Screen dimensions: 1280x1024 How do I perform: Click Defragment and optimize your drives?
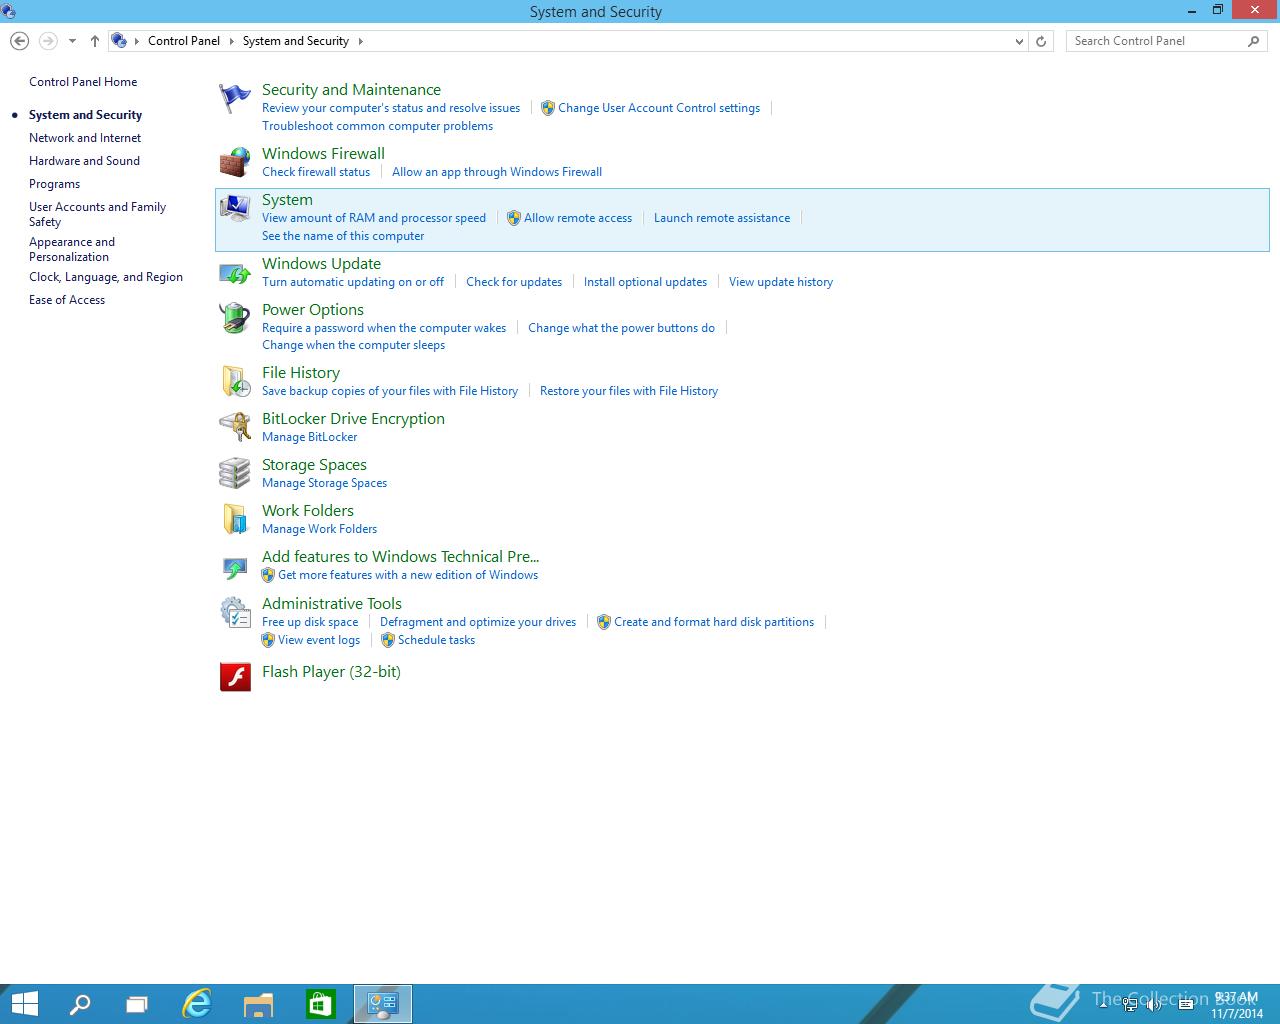[x=478, y=622]
